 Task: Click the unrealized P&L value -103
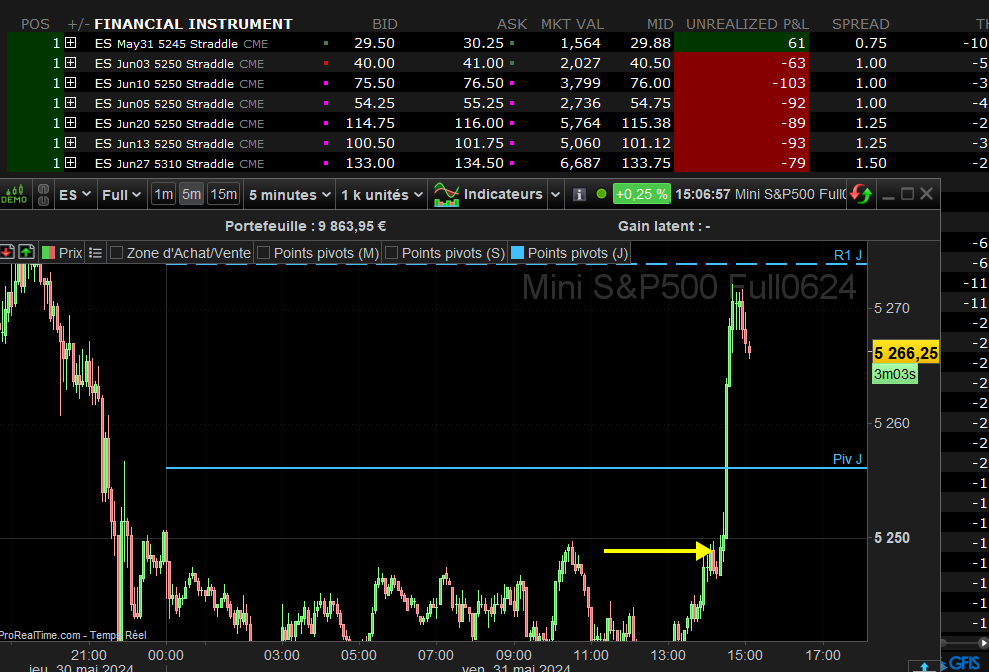click(x=788, y=83)
